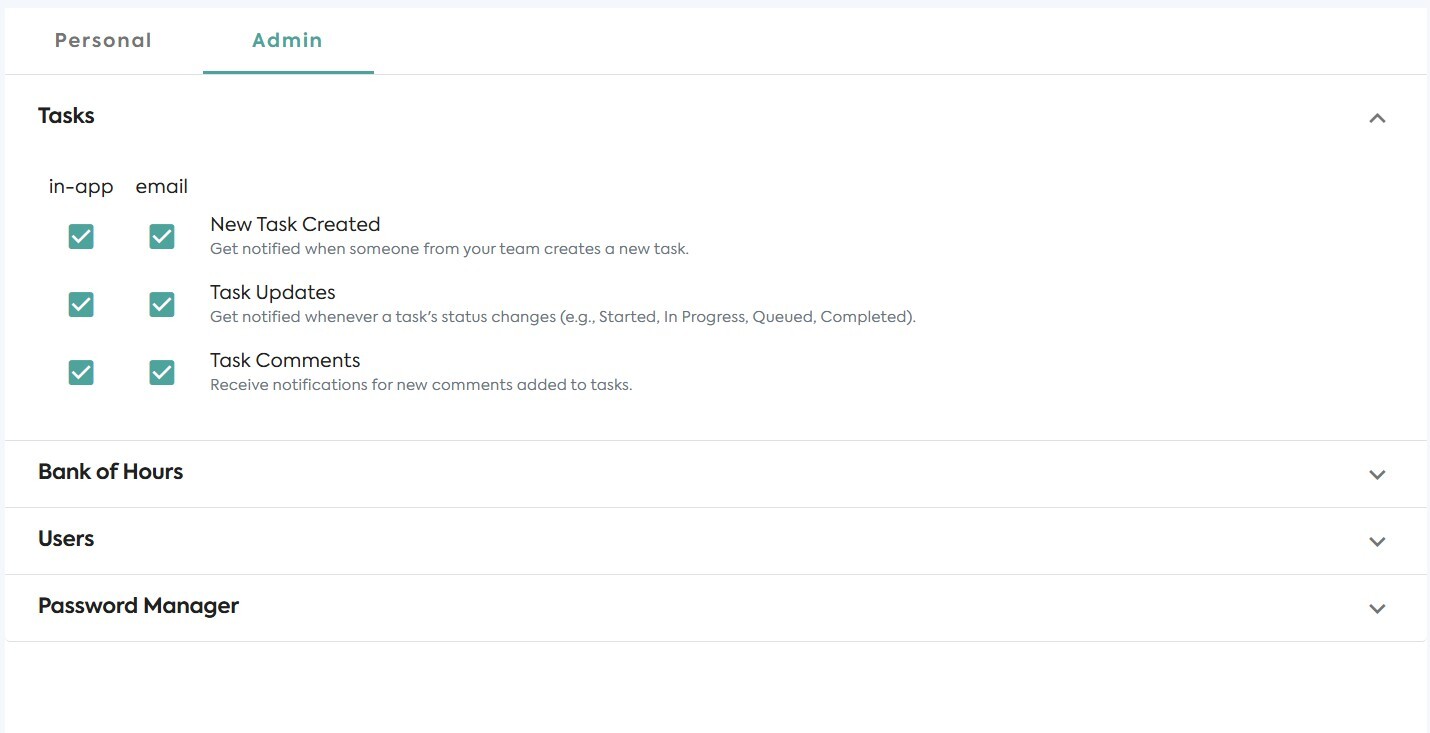Collapse Tasks section using the up chevron
The image size is (1430, 733).
click(1377, 118)
